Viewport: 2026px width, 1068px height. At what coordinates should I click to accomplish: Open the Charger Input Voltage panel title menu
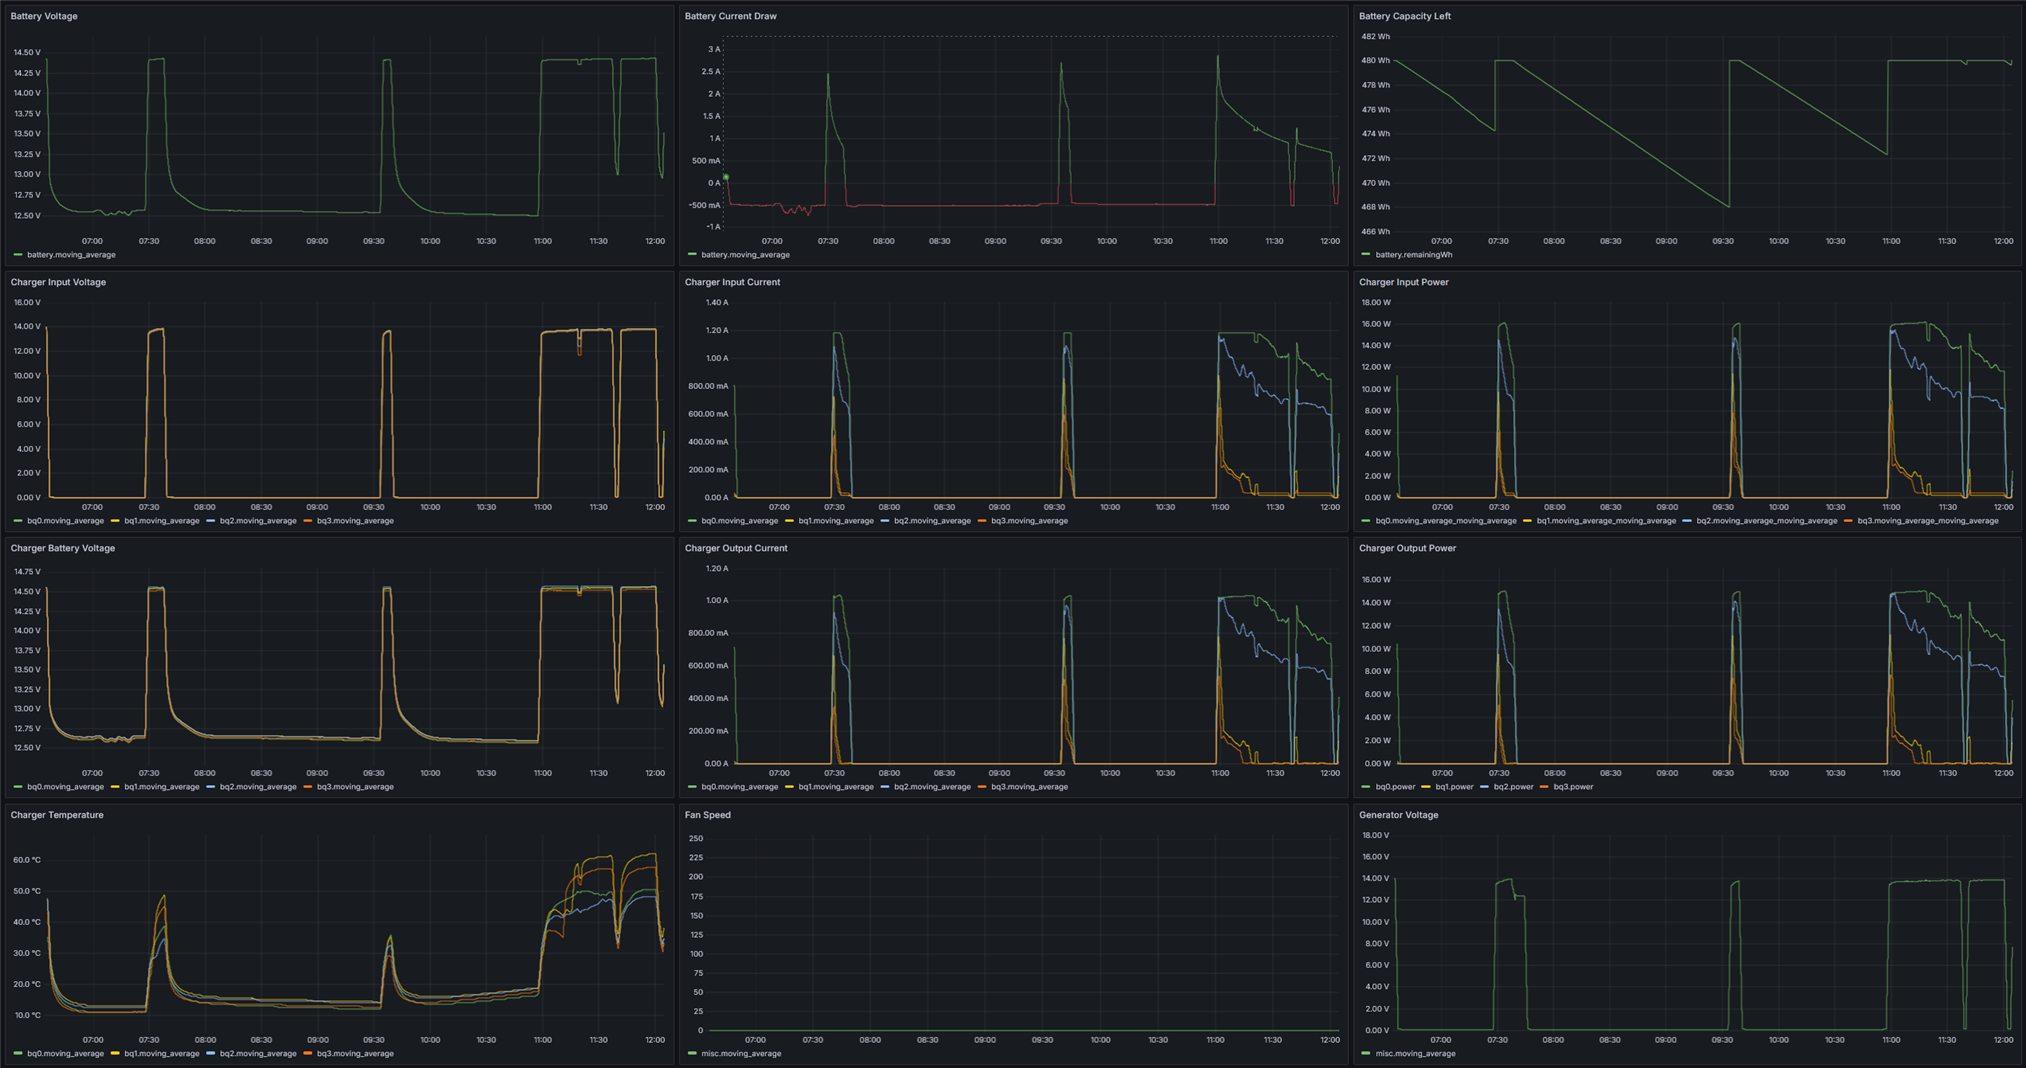pyautogui.click(x=58, y=282)
